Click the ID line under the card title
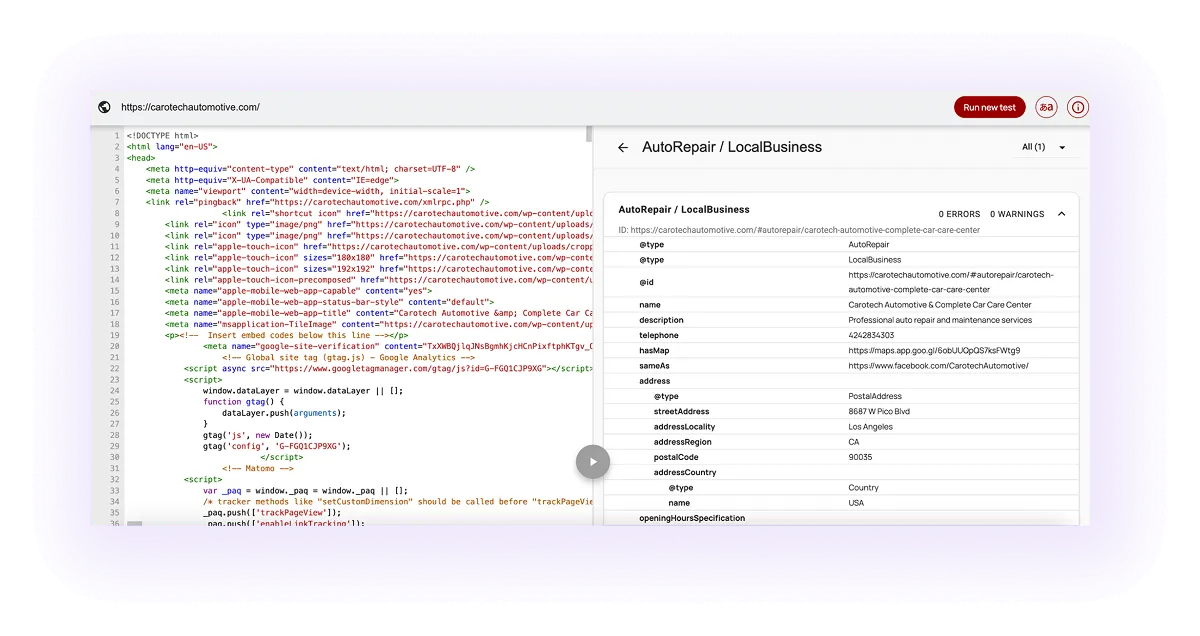 pyautogui.click(x=798, y=230)
